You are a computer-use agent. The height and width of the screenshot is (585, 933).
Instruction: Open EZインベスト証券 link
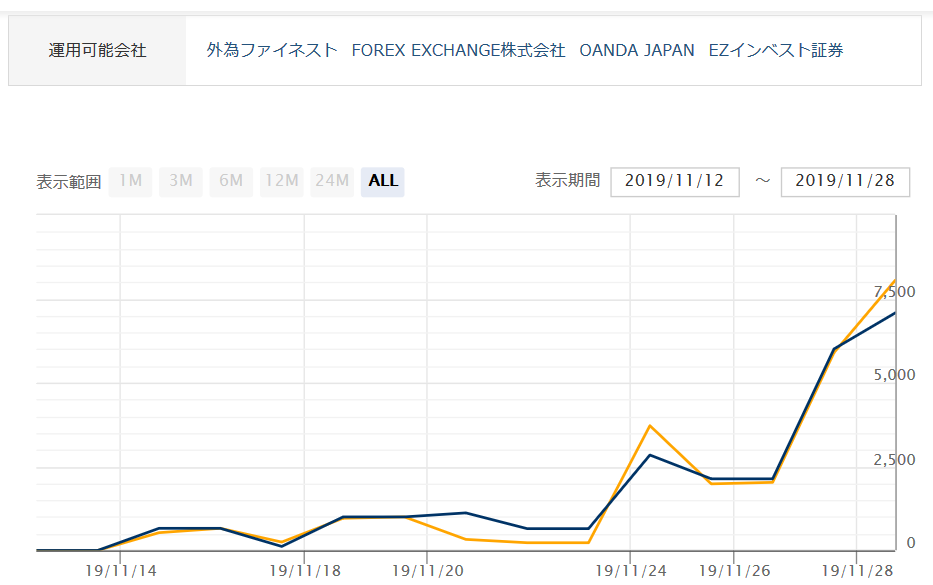point(775,50)
